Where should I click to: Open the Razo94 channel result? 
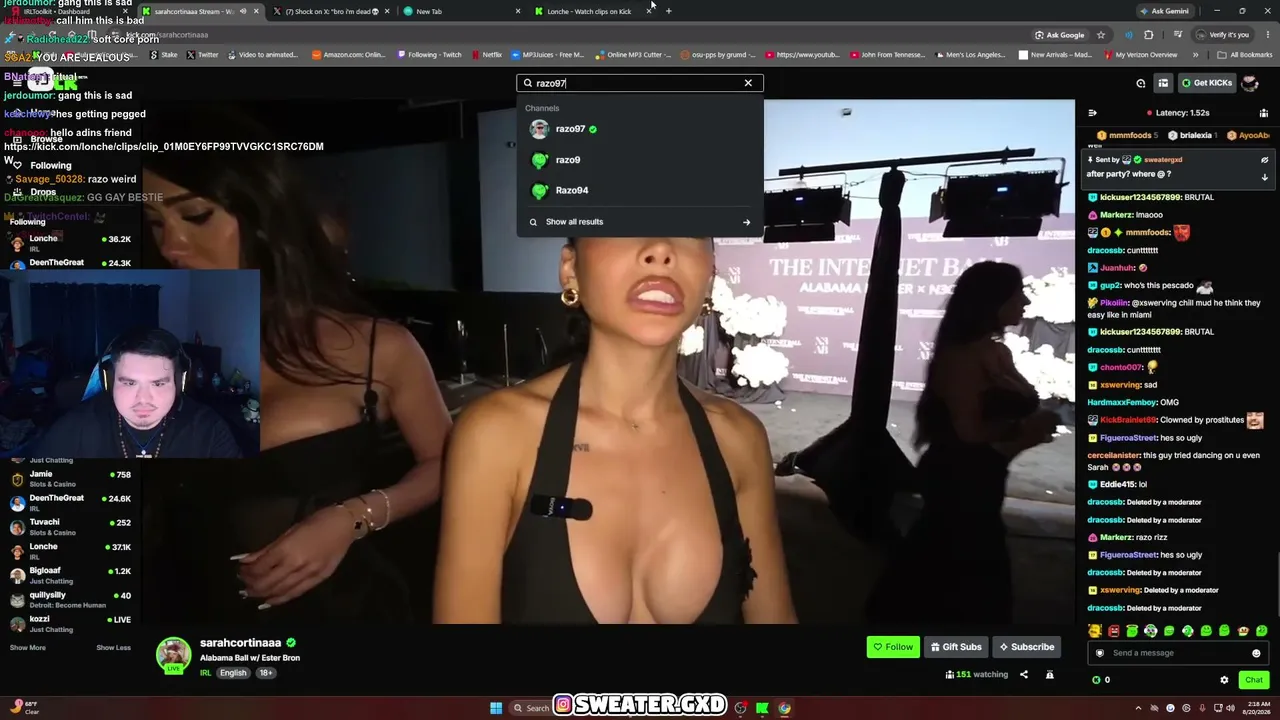click(x=640, y=190)
